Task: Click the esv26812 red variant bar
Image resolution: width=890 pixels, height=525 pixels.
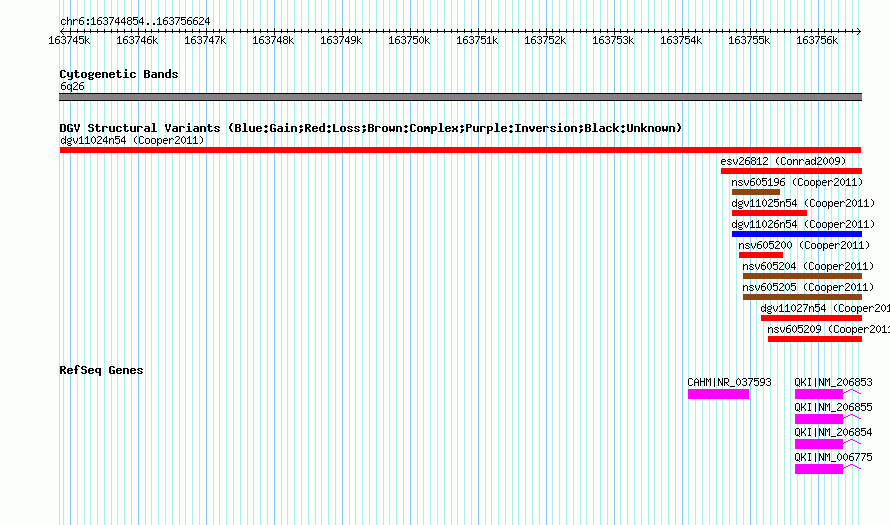Action: [x=791, y=171]
